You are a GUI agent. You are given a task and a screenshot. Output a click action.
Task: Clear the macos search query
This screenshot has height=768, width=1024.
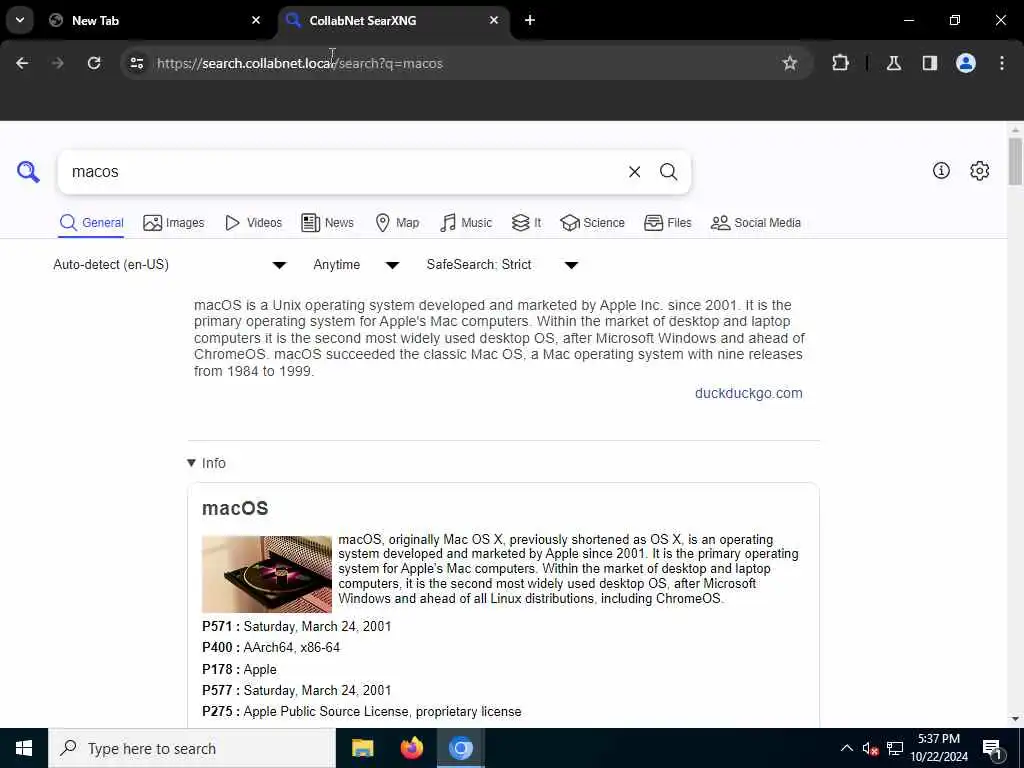[634, 172]
